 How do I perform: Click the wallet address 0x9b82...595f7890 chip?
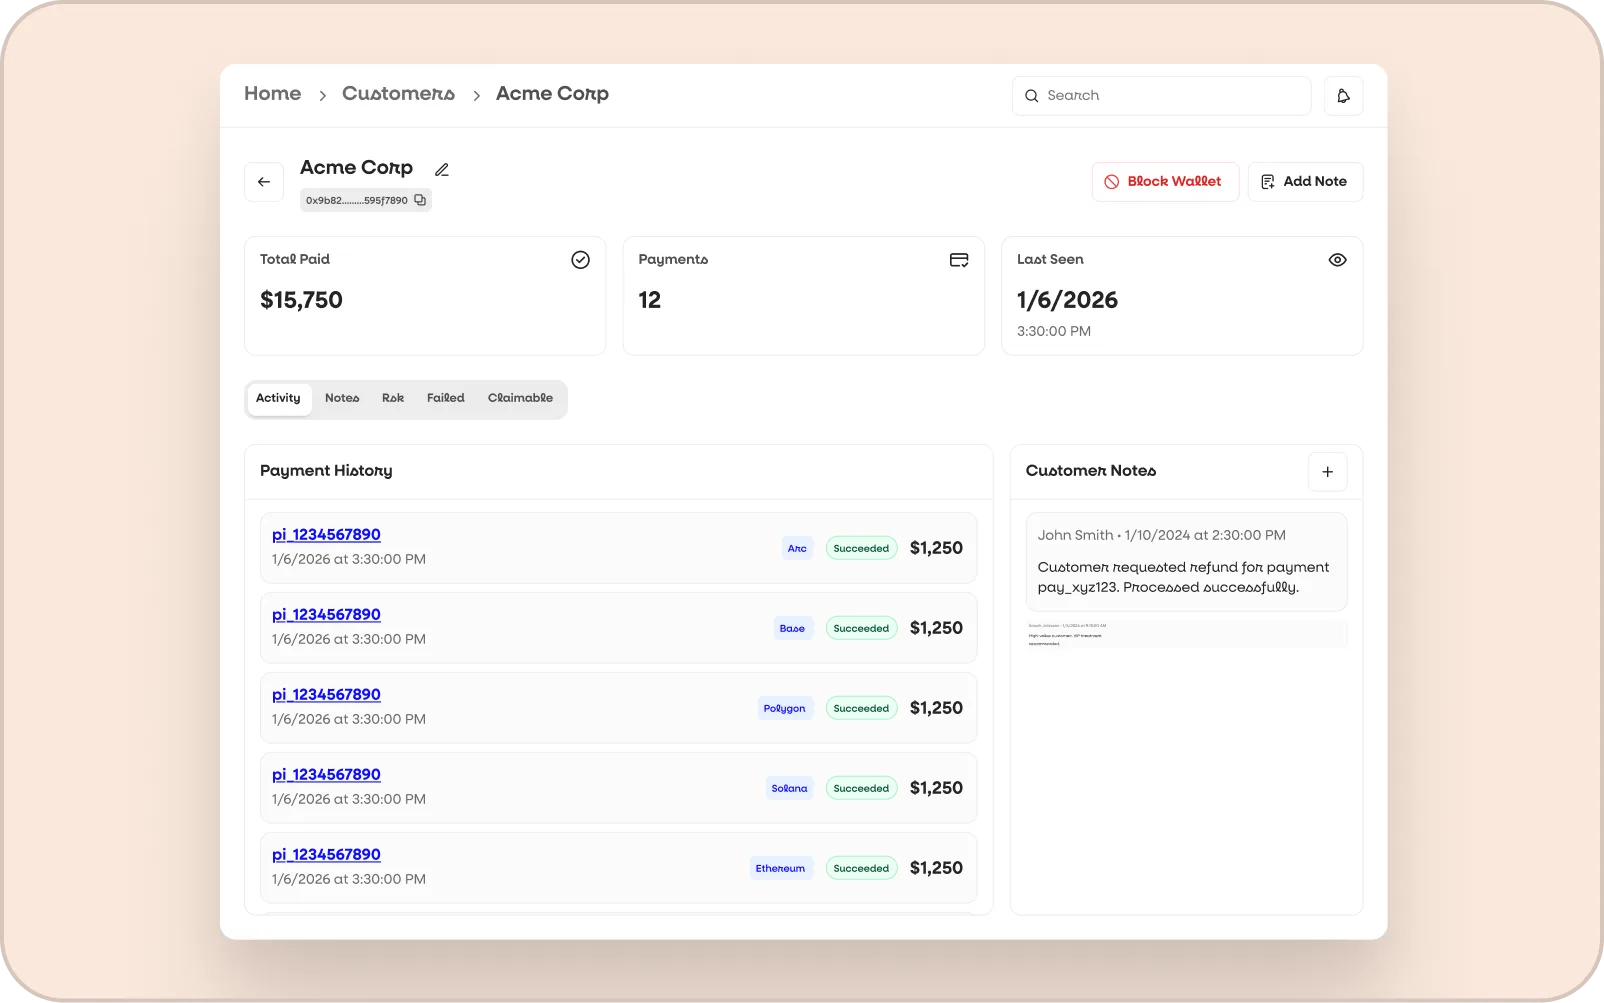[365, 200]
